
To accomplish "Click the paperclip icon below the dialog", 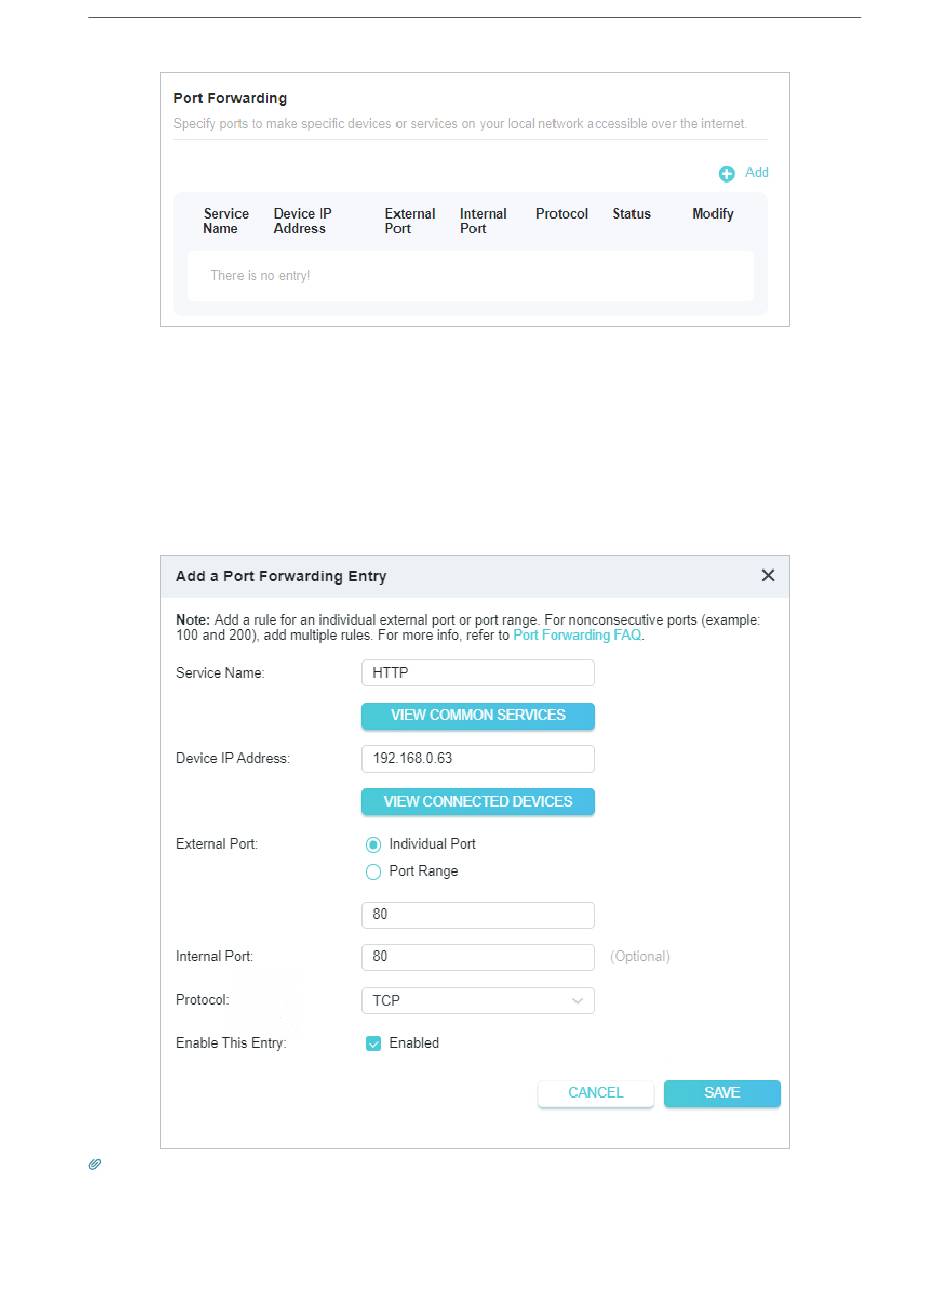I will coord(95,1164).
